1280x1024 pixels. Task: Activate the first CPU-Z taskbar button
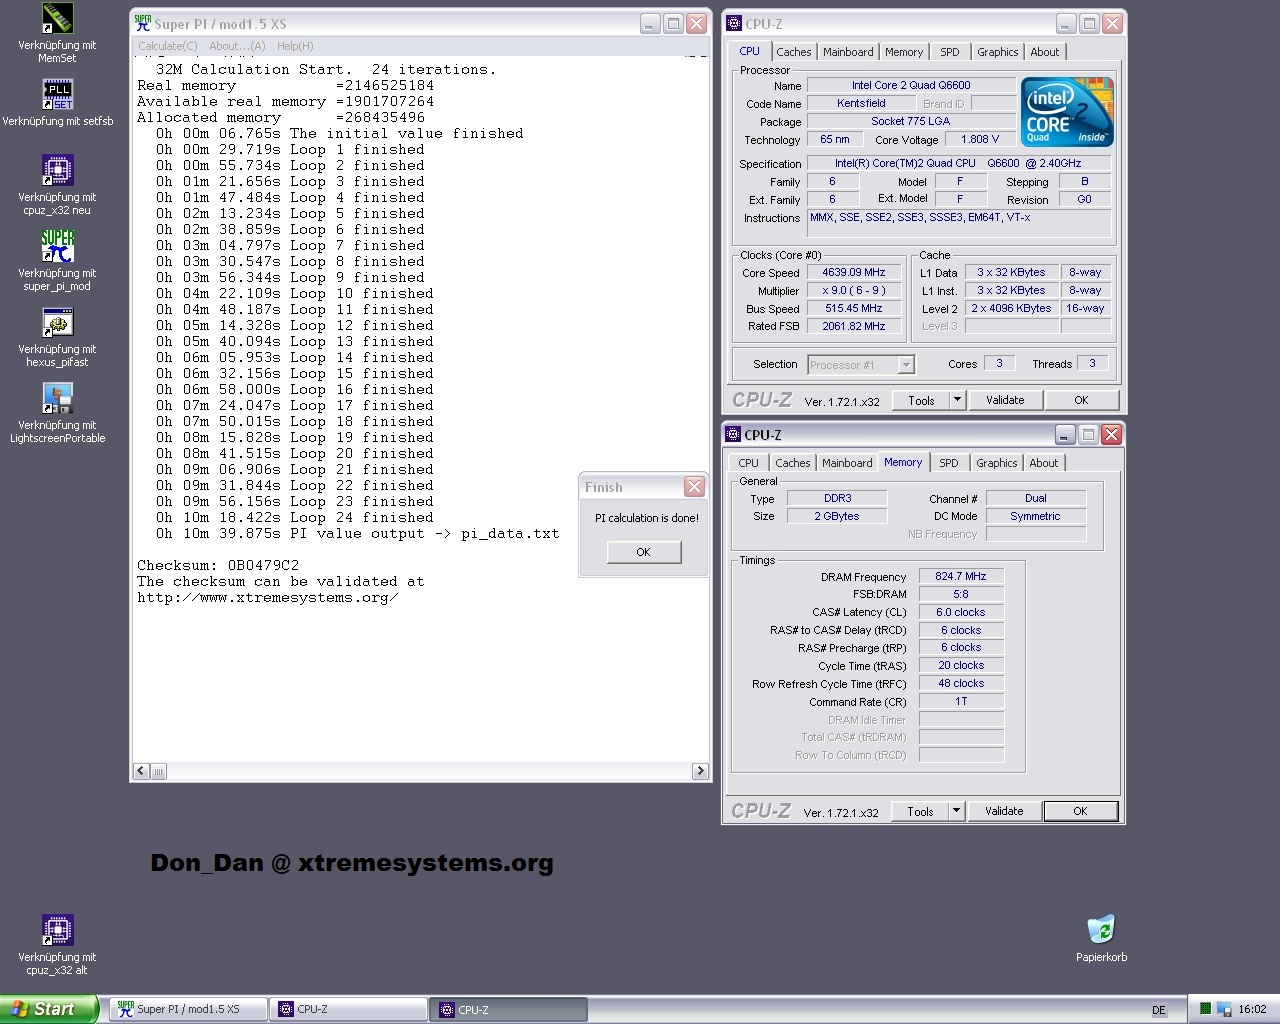click(x=348, y=1009)
